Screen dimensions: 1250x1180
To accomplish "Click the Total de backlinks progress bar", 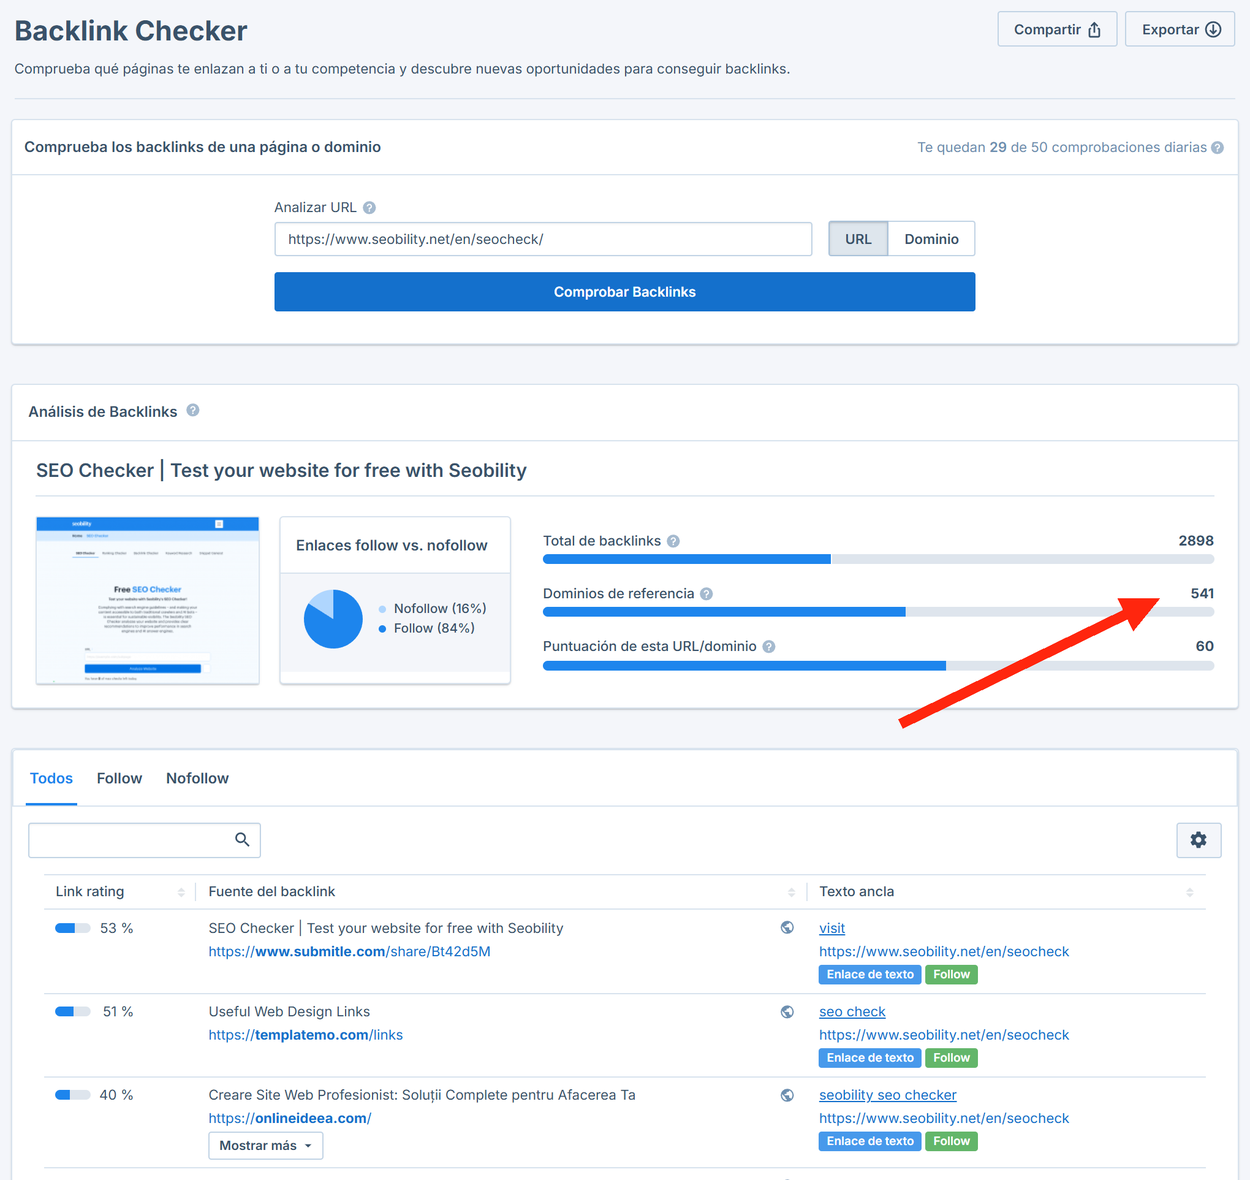I will point(878,560).
